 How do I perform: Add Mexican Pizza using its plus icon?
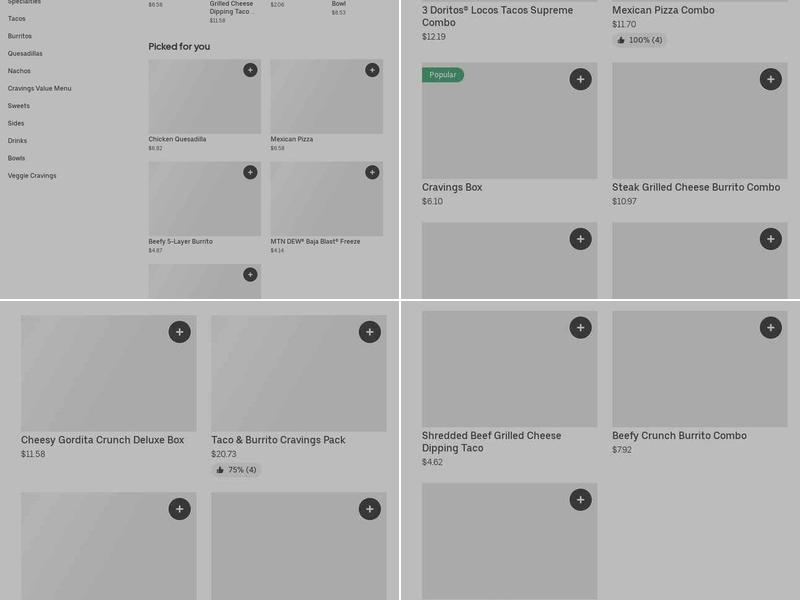tap(372, 70)
